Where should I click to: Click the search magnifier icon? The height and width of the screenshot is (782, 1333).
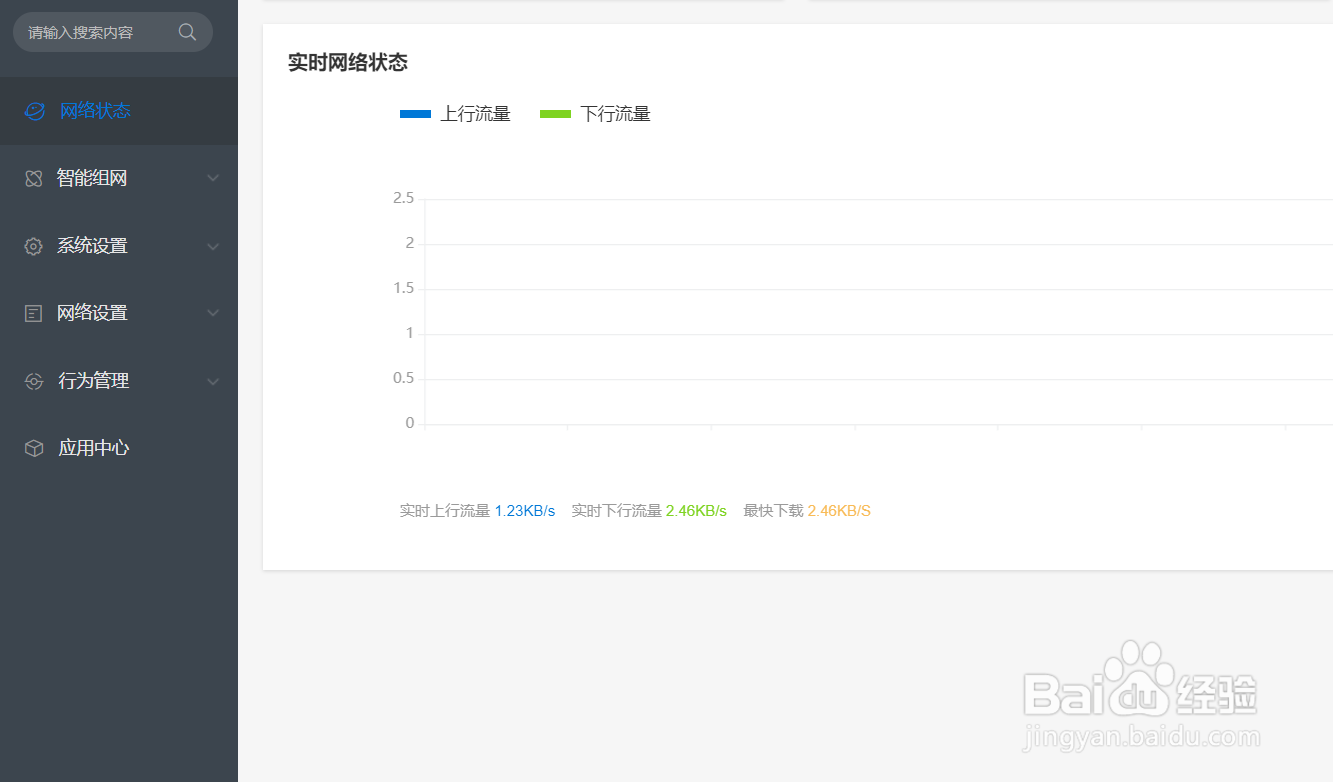click(187, 31)
